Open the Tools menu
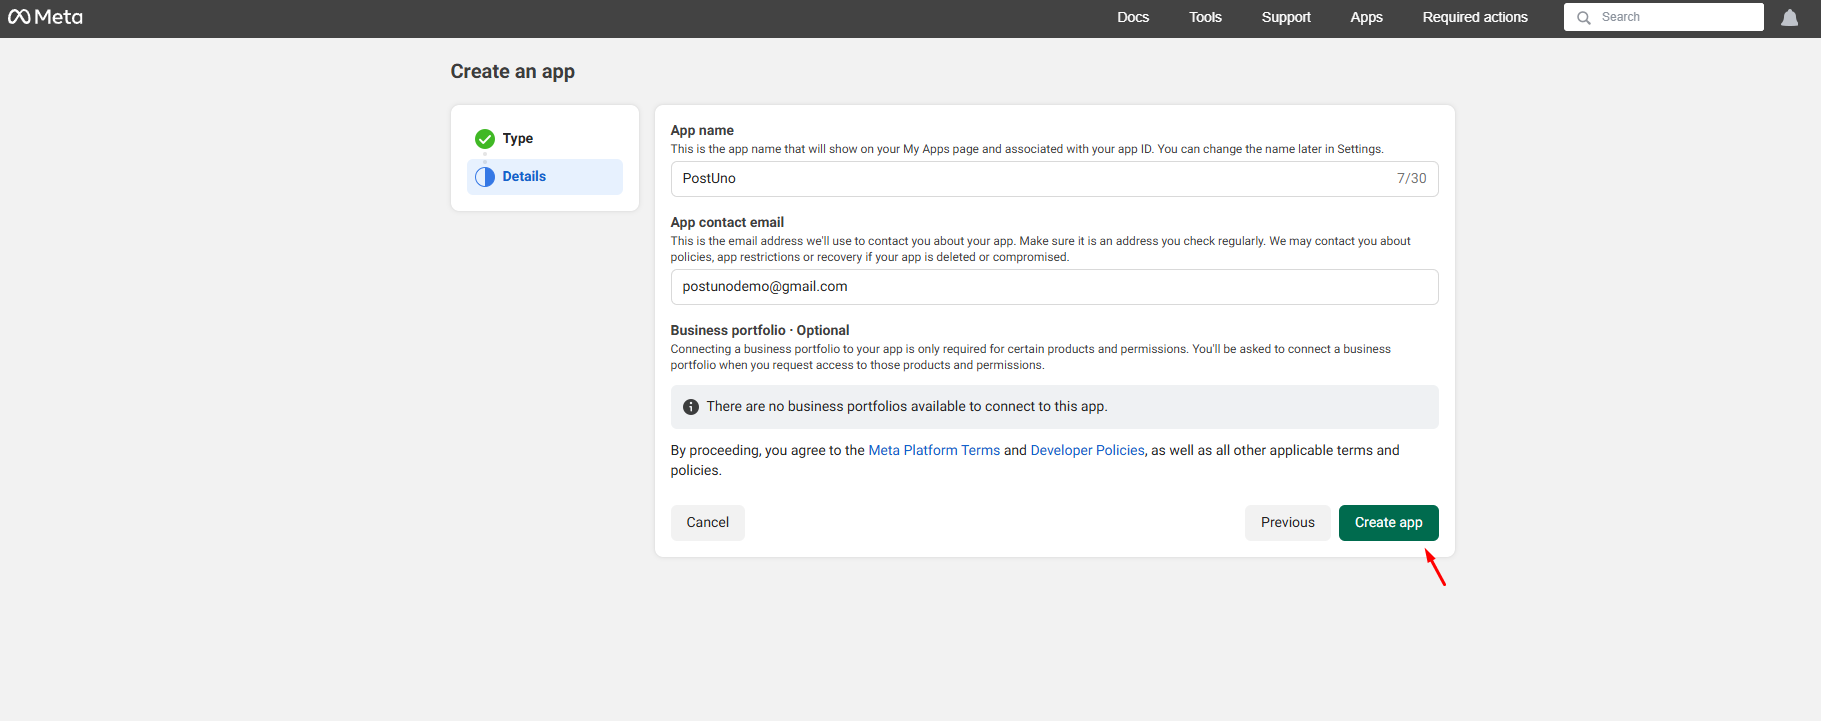Image resolution: width=1821 pixels, height=721 pixels. click(x=1205, y=17)
